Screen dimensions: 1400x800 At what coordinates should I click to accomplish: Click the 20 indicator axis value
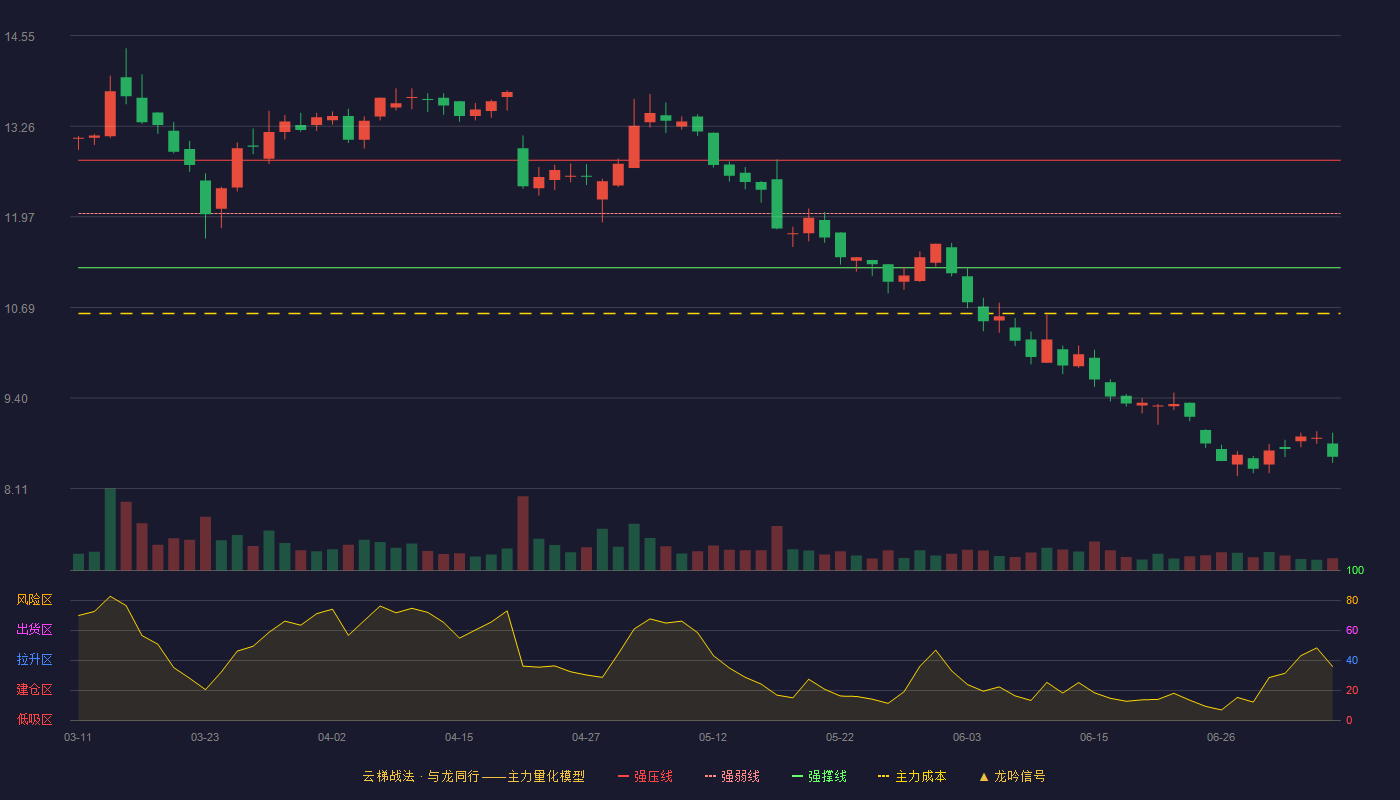(1352, 690)
